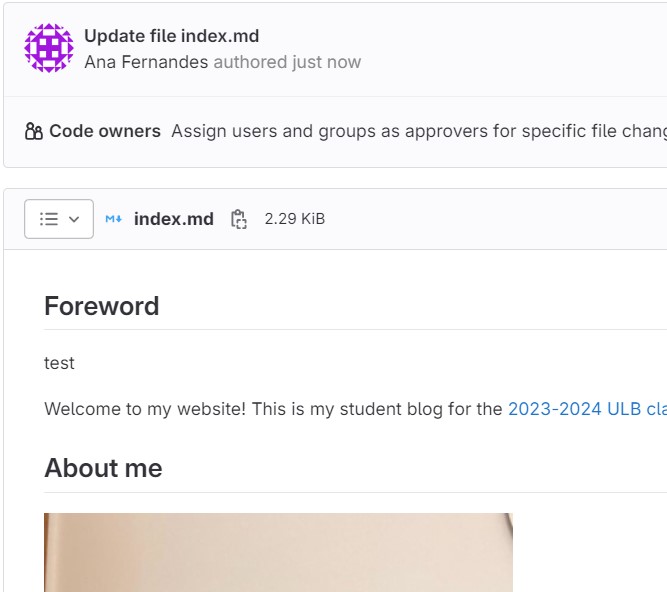Click the Code owners people icon
This screenshot has width=667, height=592.
click(x=34, y=131)
